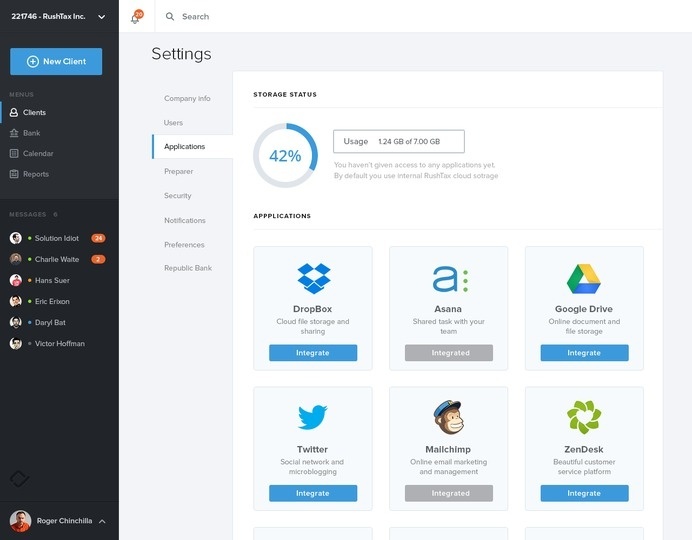
Task: Open conversation with Charlie Waite
Action: (57, 259)
